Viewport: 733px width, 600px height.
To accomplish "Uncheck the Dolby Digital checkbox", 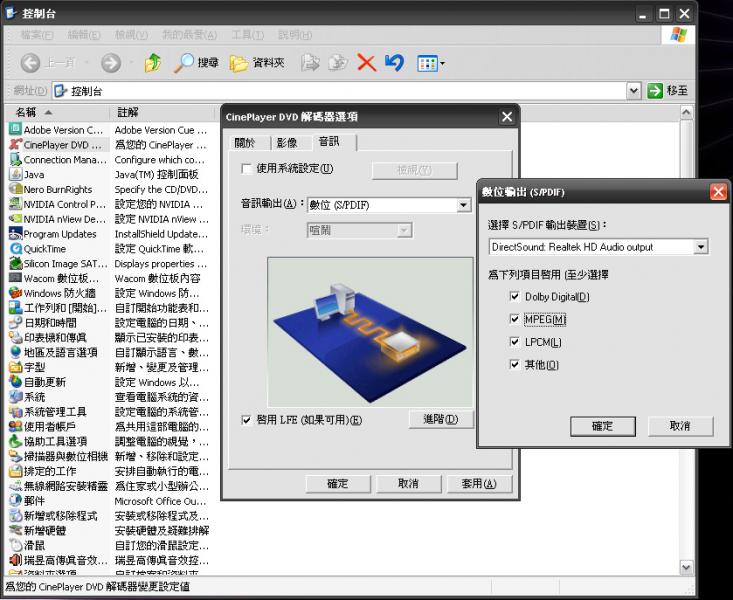I will tap(514, 297).
